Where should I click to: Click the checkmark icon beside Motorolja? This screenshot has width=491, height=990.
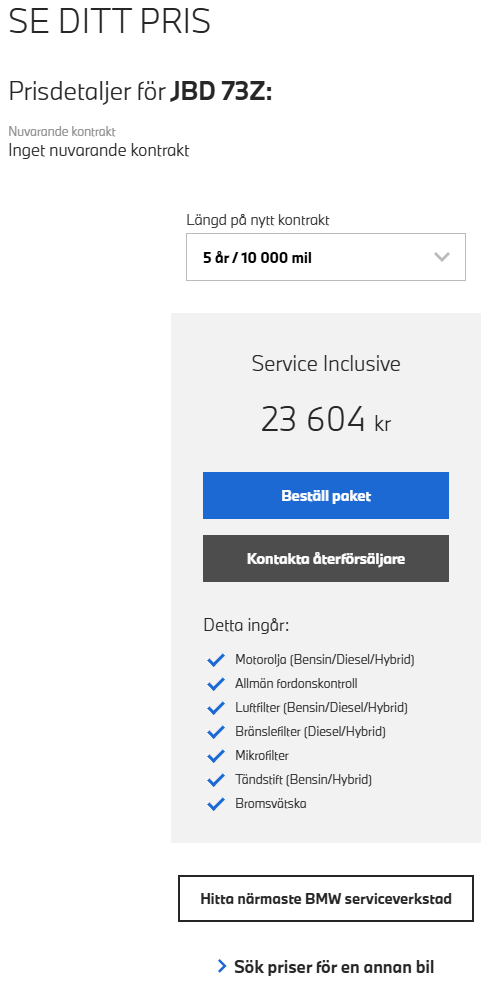[216, 660]
